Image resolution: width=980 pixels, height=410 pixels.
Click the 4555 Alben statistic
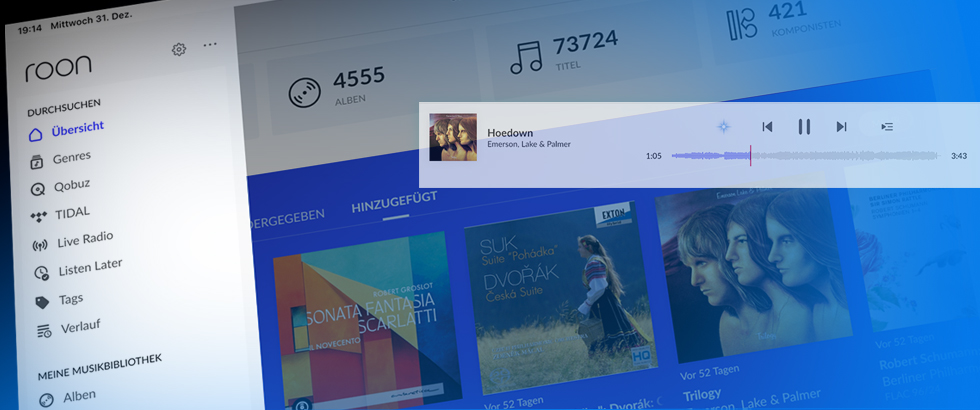pos(359,84)
